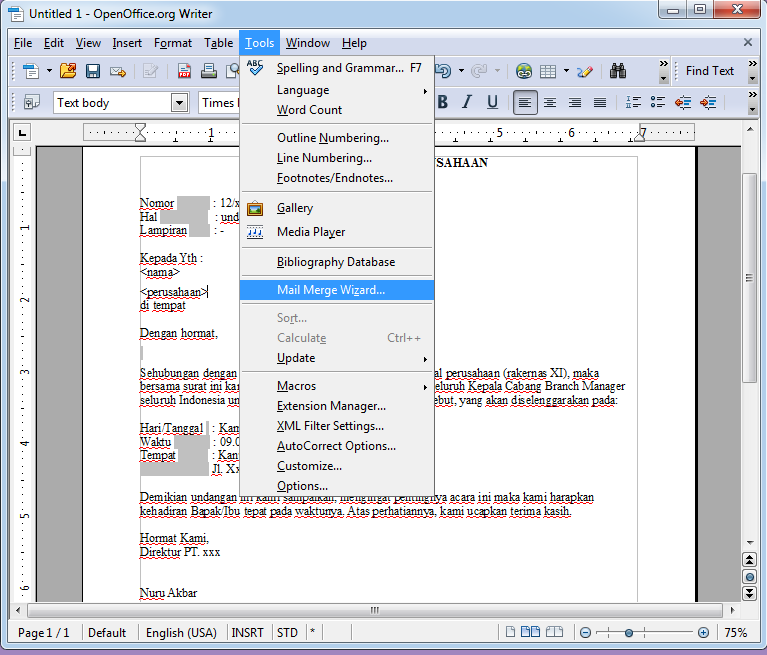Click the Open folder icon
767x655 pixels.
click(x=68, y=71)
